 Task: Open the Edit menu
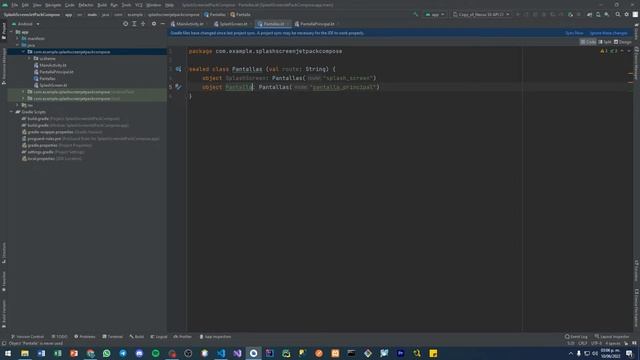(x=25, y=5)
